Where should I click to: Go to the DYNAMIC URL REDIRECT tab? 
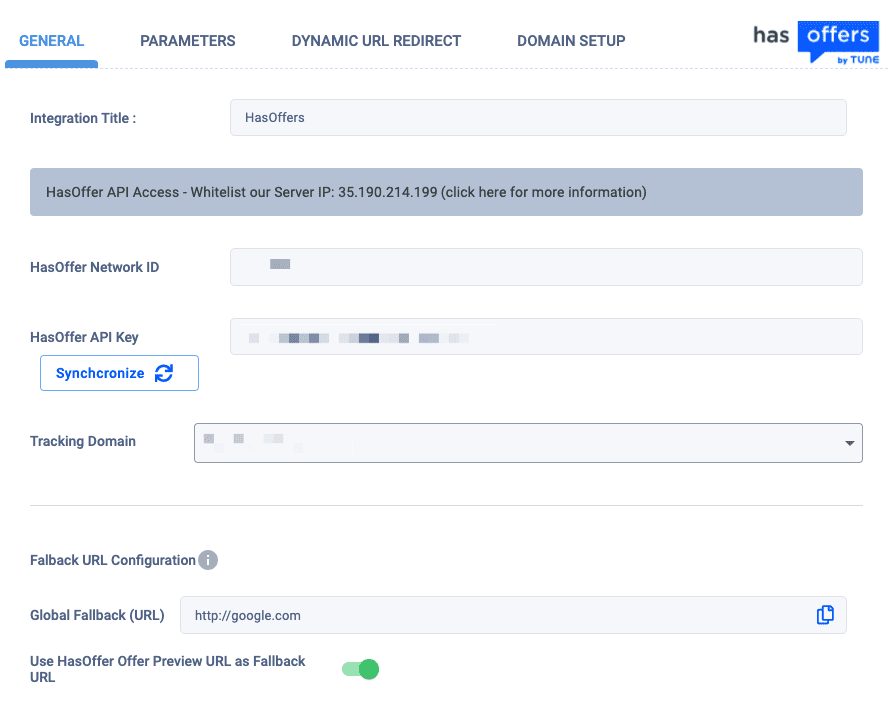(376, 41)
